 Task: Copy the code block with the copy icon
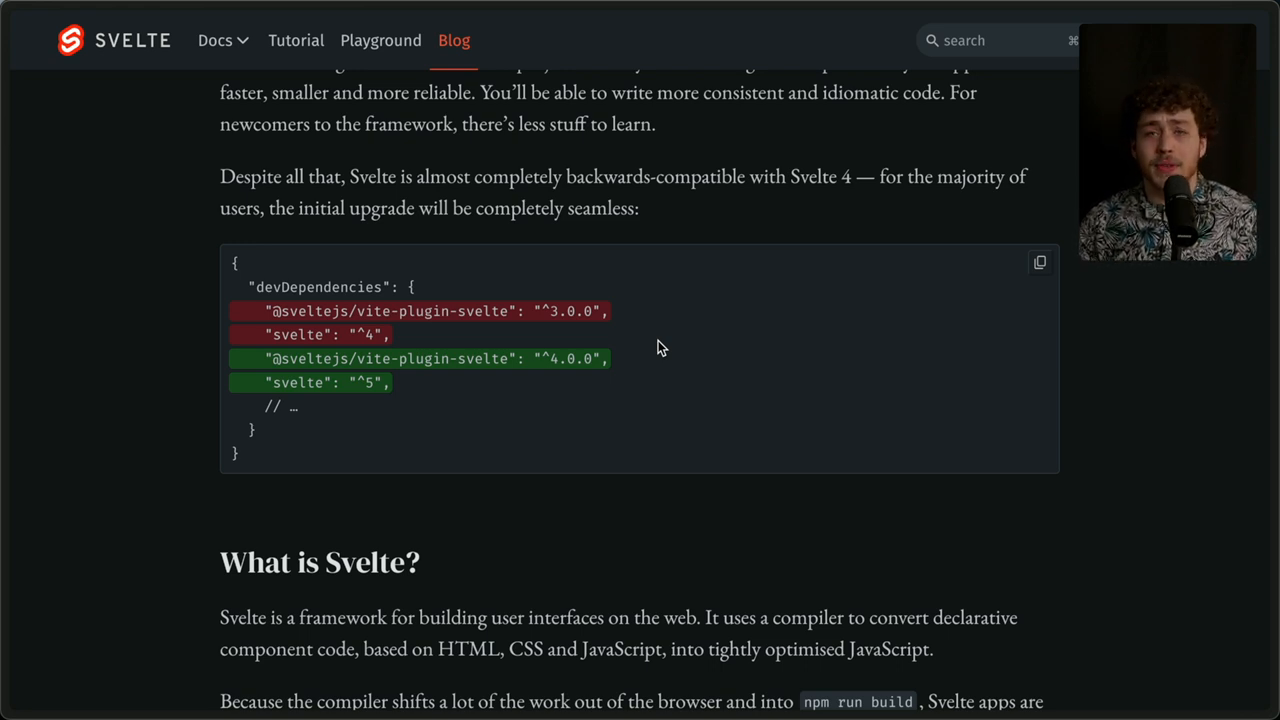[x=1040, y=262]
